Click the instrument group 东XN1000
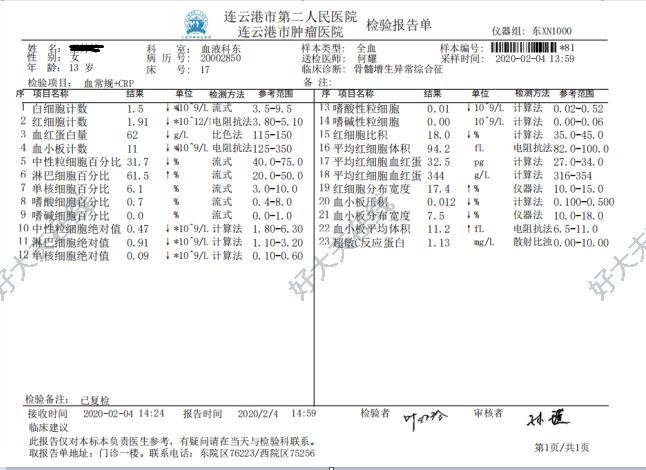Screen dimensions: 646x470 point(552,31)
